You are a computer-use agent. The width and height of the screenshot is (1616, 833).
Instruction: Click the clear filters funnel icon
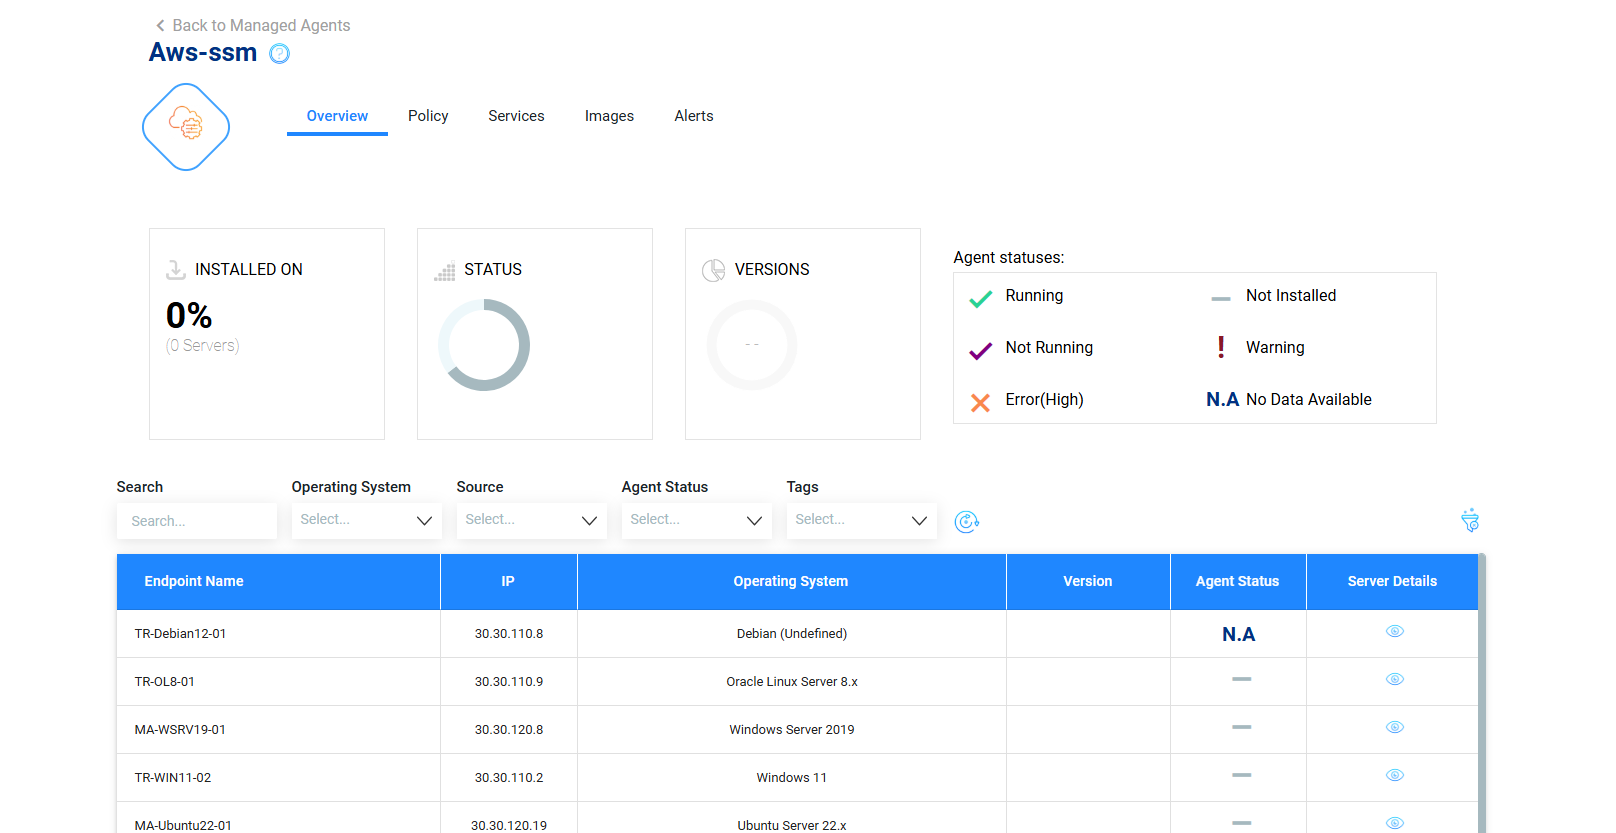(x=1470, y=521)
